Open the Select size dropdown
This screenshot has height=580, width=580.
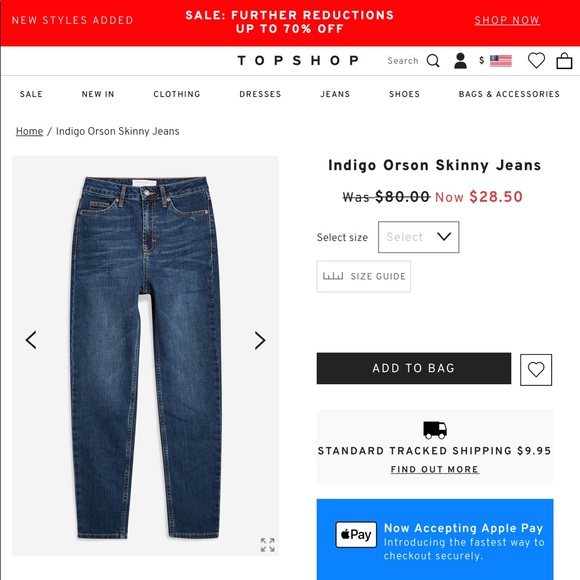(x=418, y=237)
